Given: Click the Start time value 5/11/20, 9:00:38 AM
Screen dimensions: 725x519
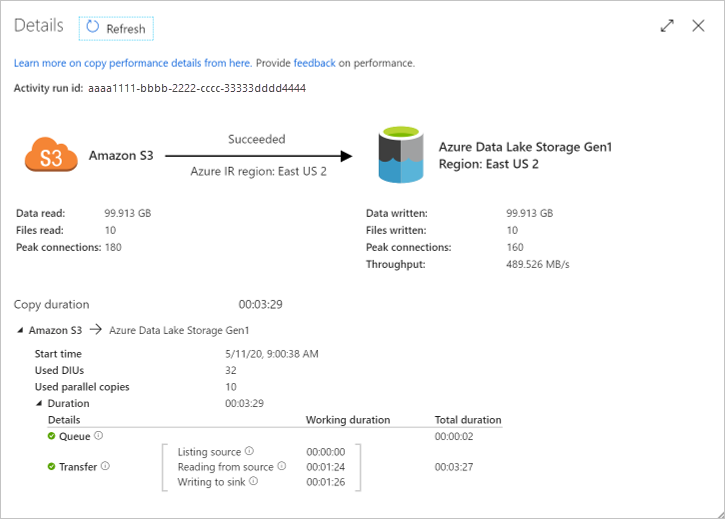Looking at the screenshot, I should coord(272,354).
